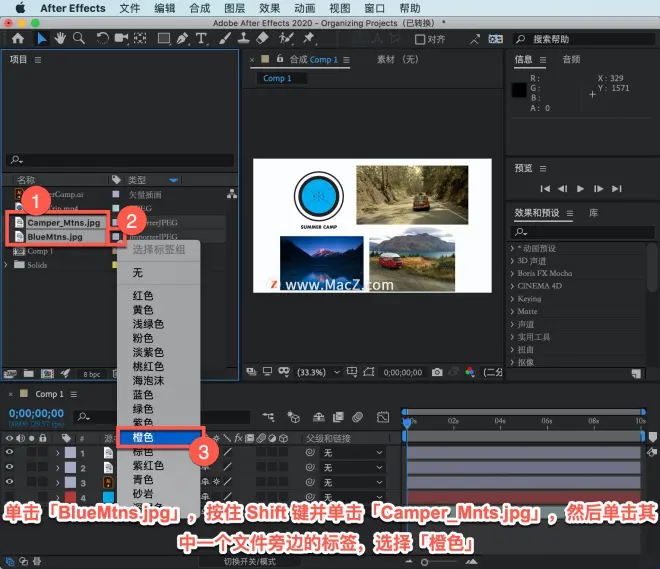This screenshot has height=569, width=660.
Task: Expand the Boris FX Mocha category
Action: [x=512, y=274]
